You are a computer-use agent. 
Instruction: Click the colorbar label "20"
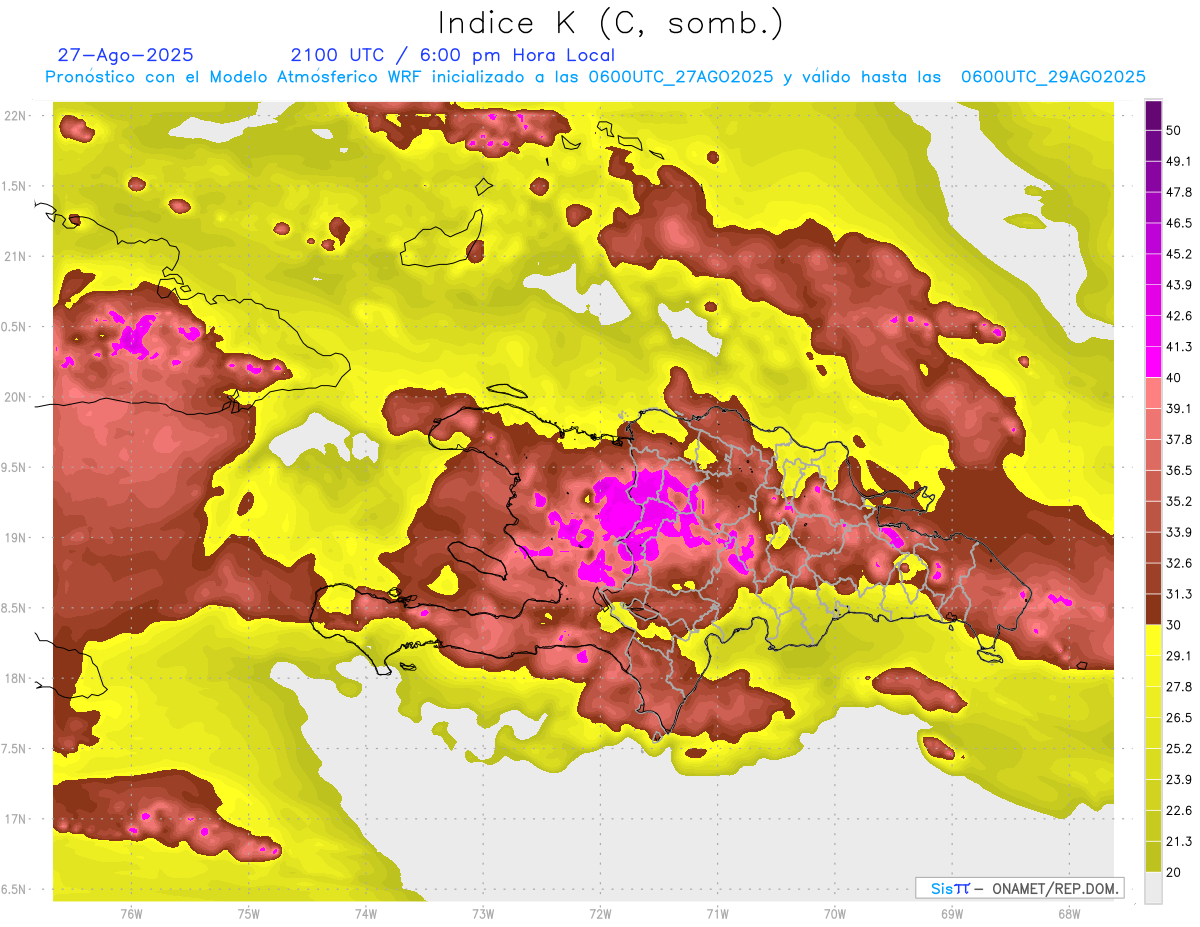[1175, 872]
